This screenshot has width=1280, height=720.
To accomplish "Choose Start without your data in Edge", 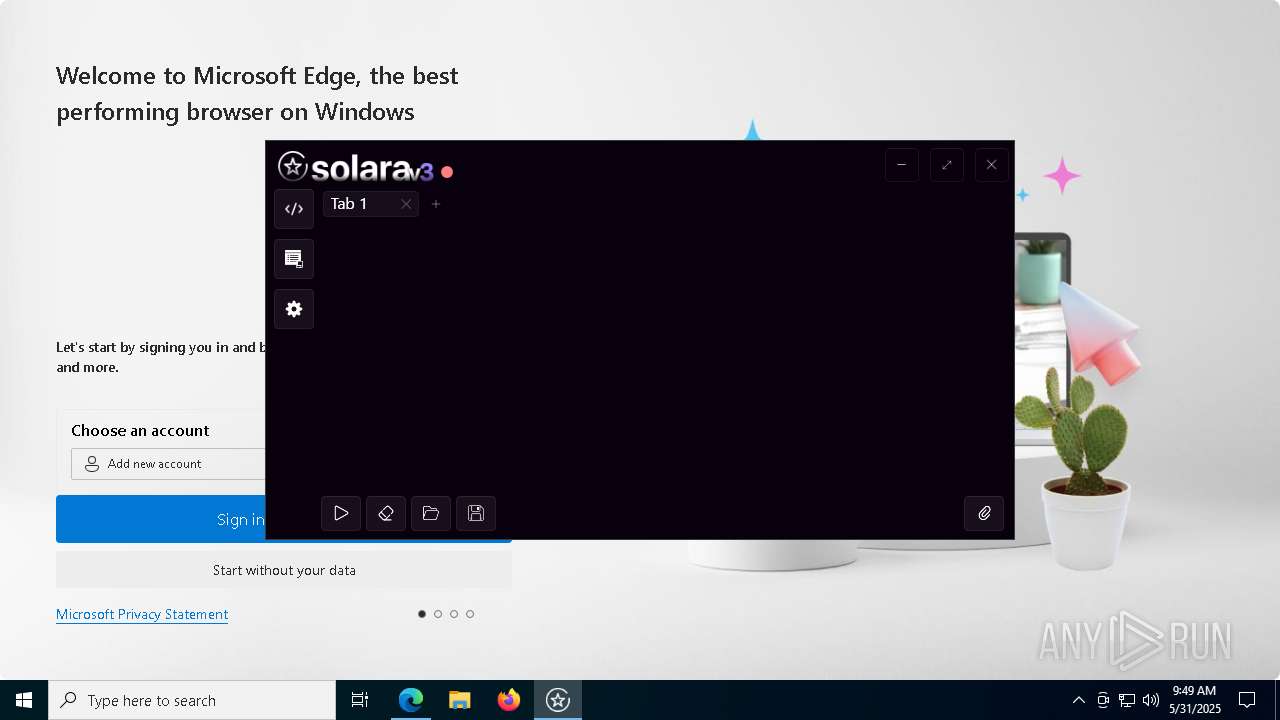I will click(284, 570).
